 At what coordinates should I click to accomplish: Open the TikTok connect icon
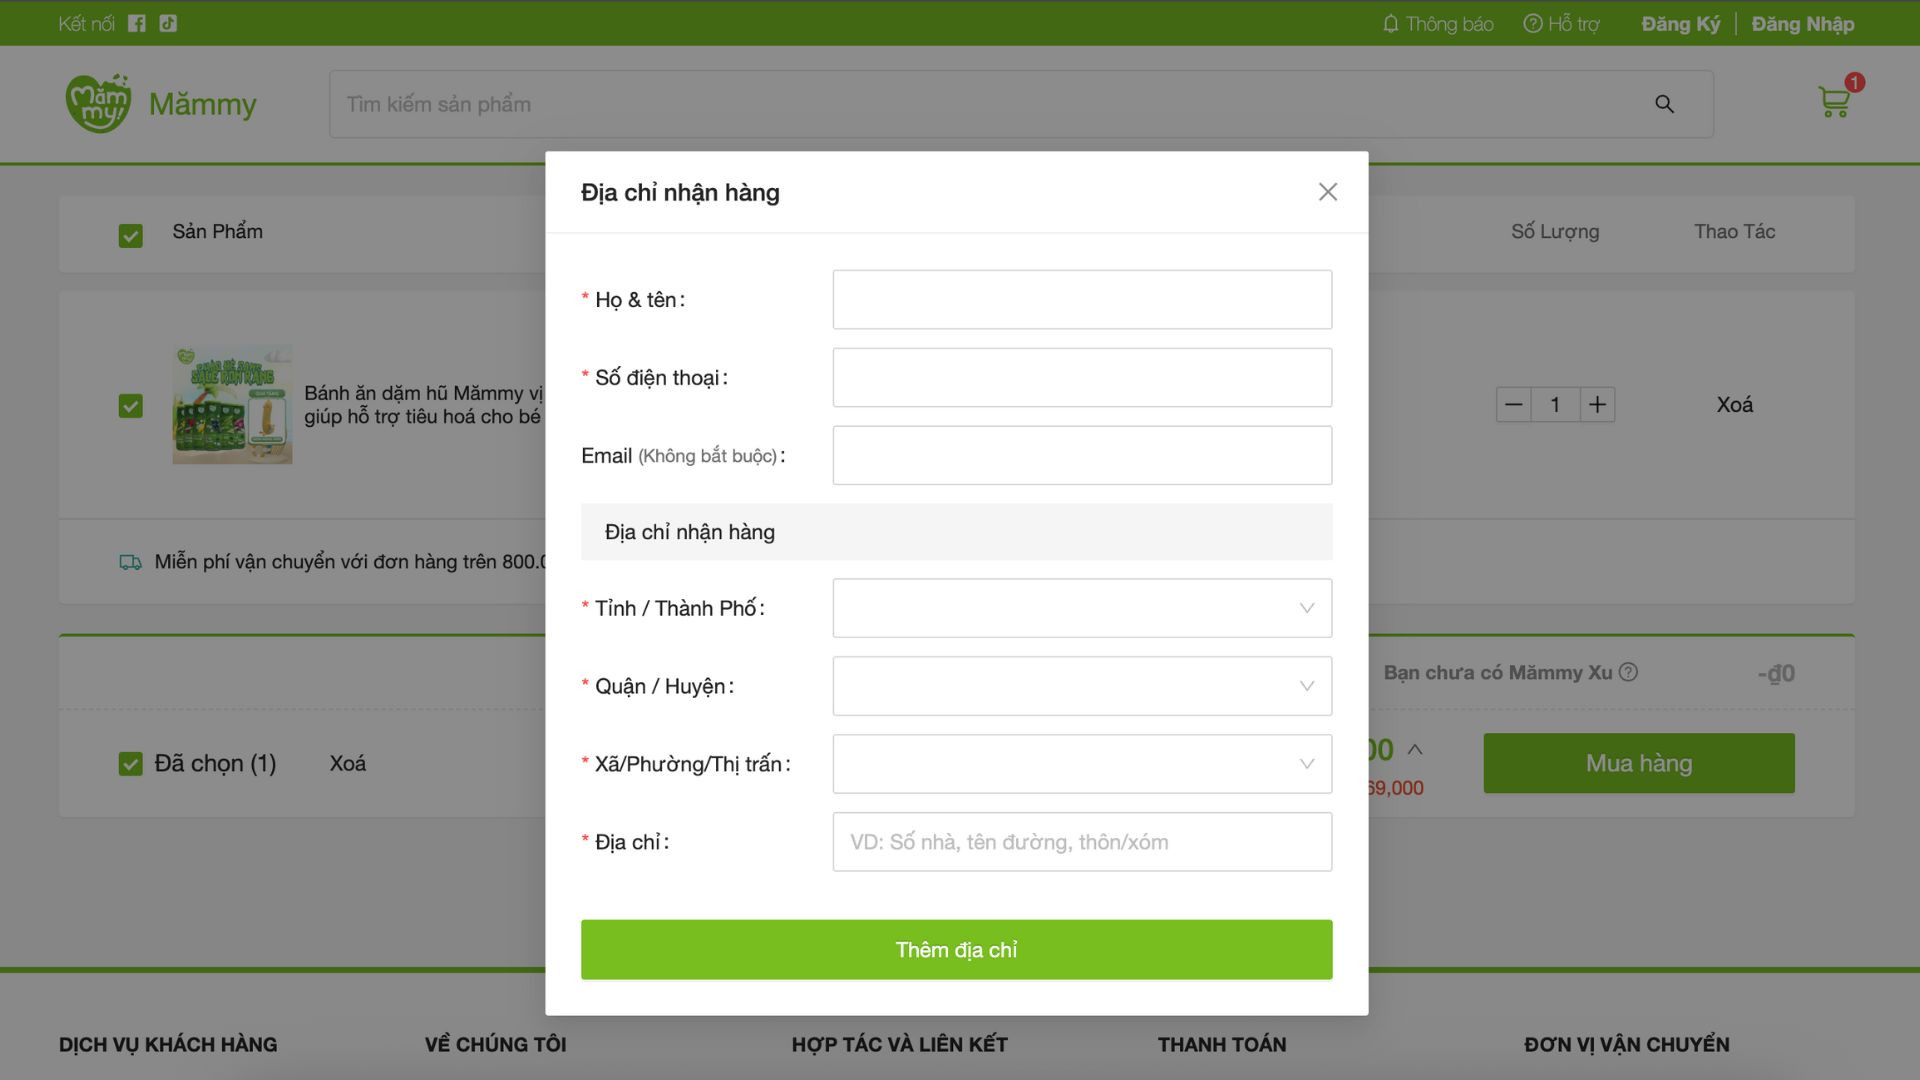click(x=168, y=23)
